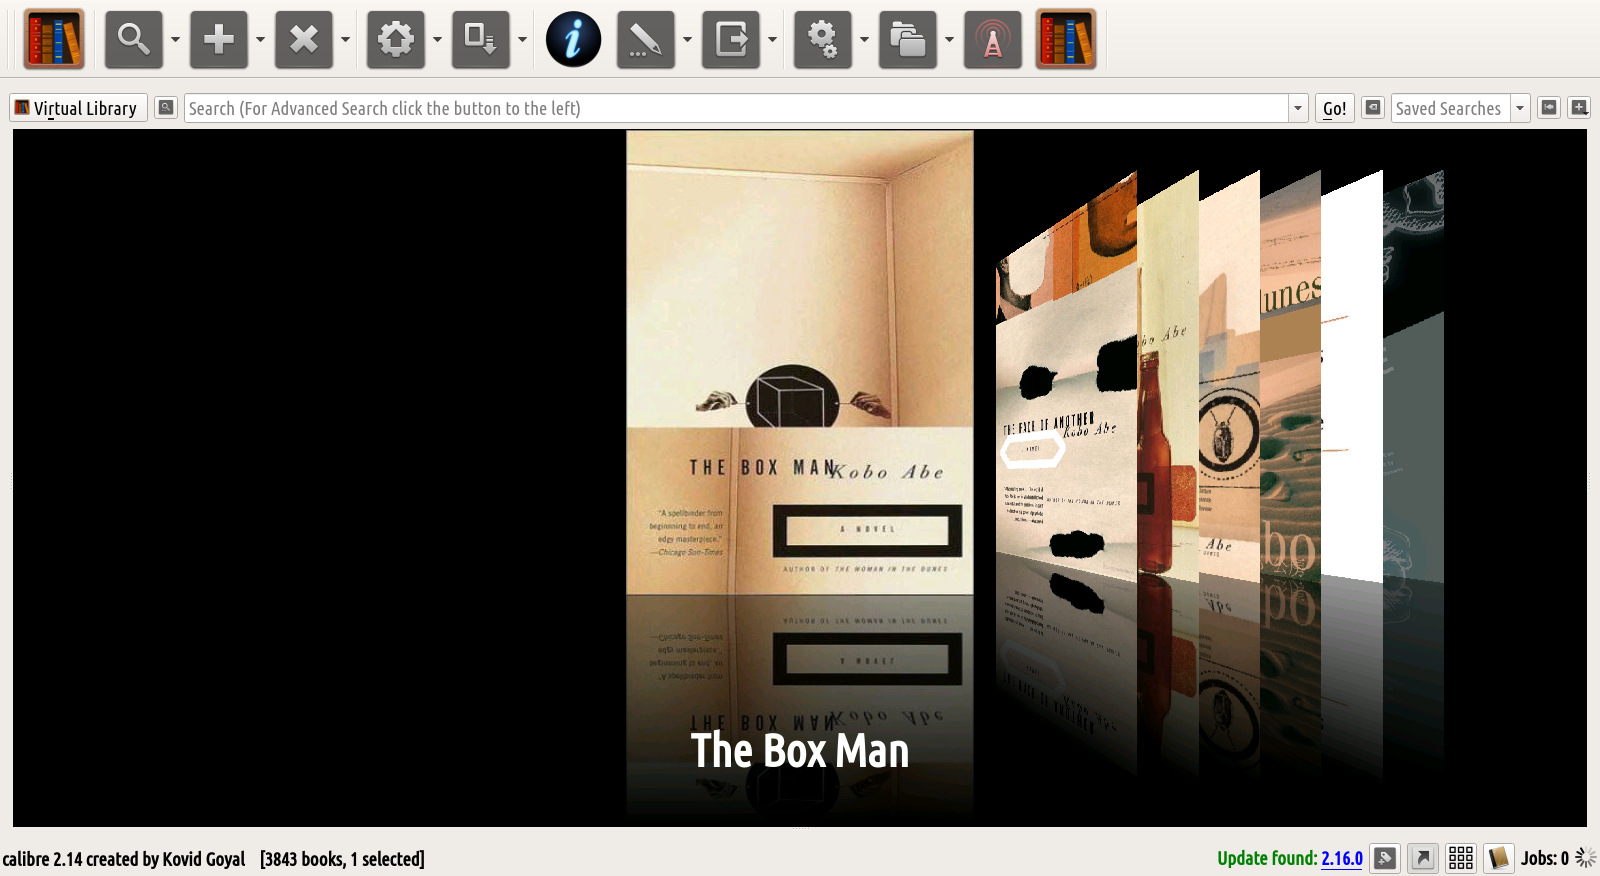Click the stacked folders toolbar icon

point(907,40)
